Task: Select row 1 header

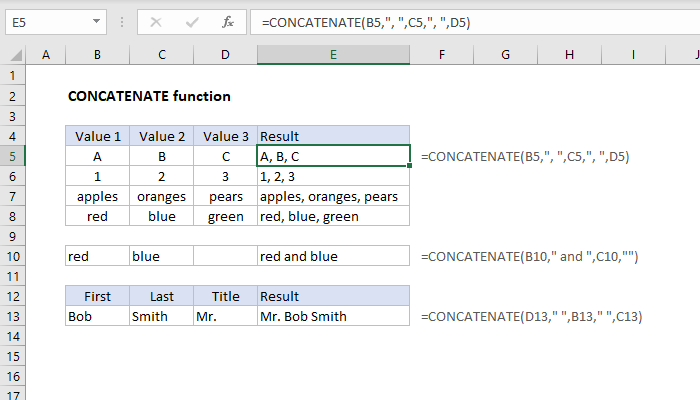Action: pos(12,76)
